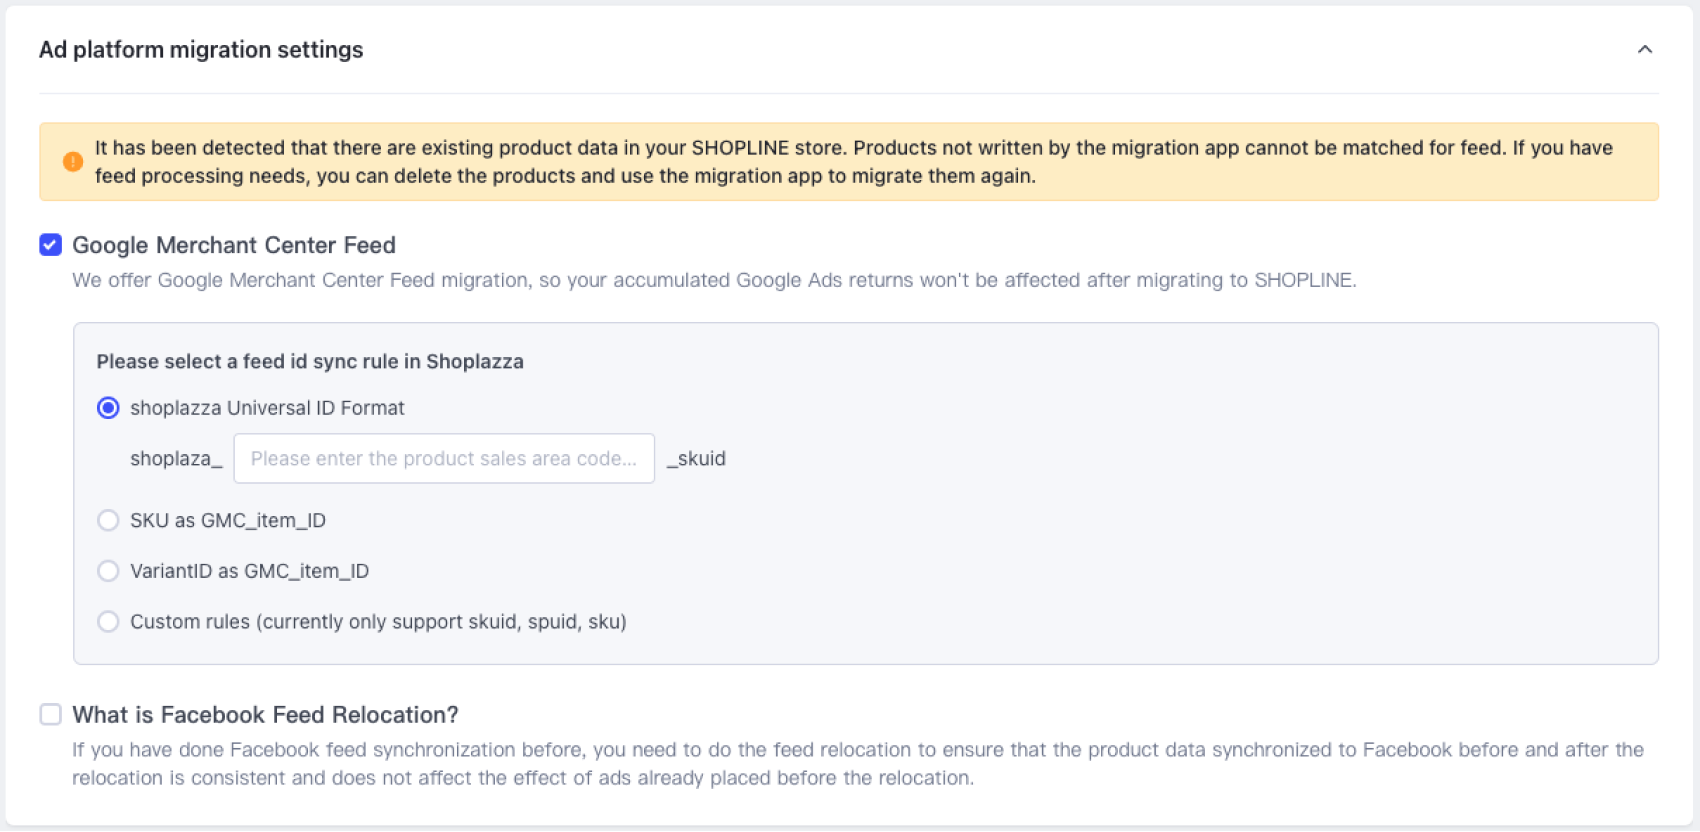
Task: Click the feed id sync rule heading
Action: (310, 362)
